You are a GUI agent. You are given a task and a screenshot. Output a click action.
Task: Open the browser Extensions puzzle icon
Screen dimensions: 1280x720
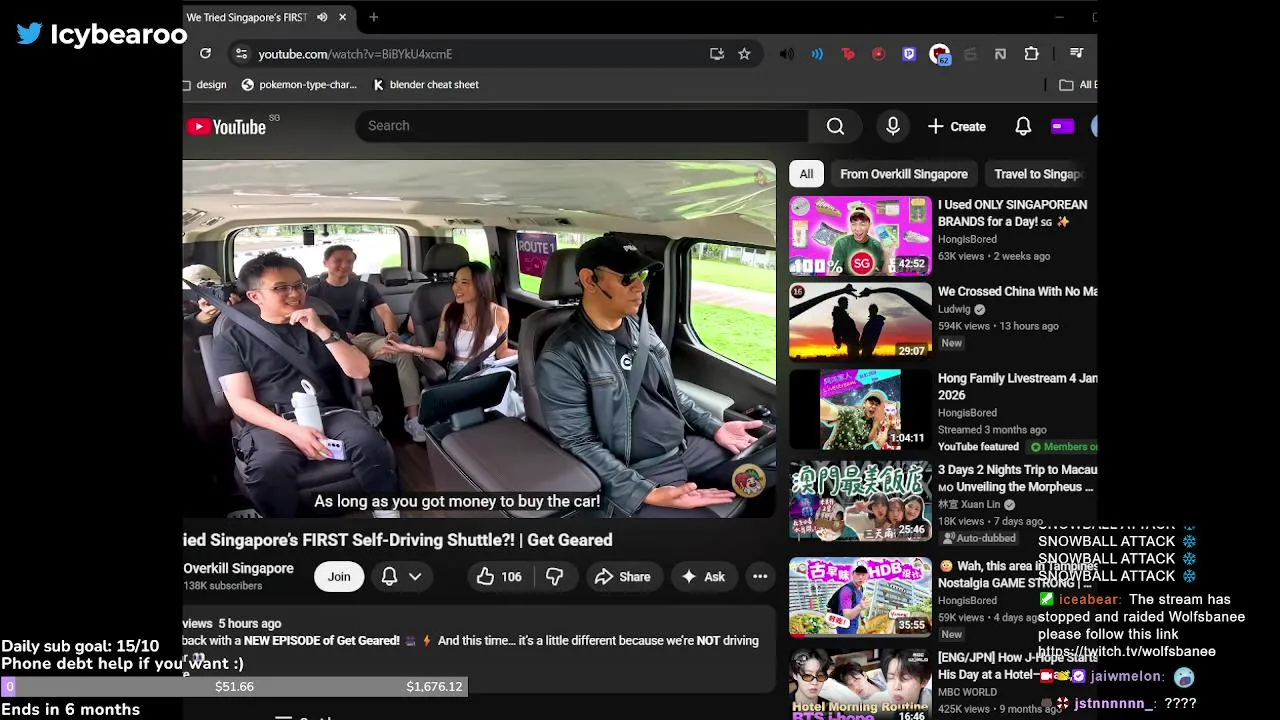pos(1032,54)
